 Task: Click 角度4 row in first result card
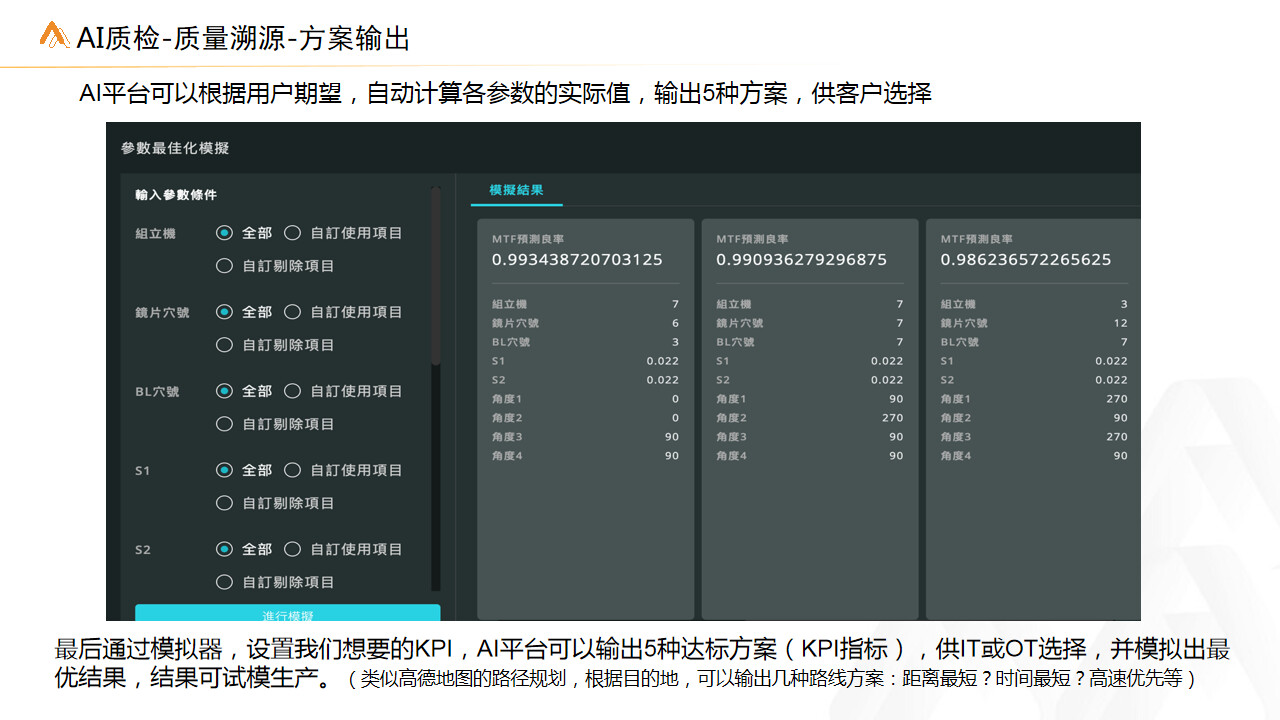pyautogui.click(x=585, y=456)
